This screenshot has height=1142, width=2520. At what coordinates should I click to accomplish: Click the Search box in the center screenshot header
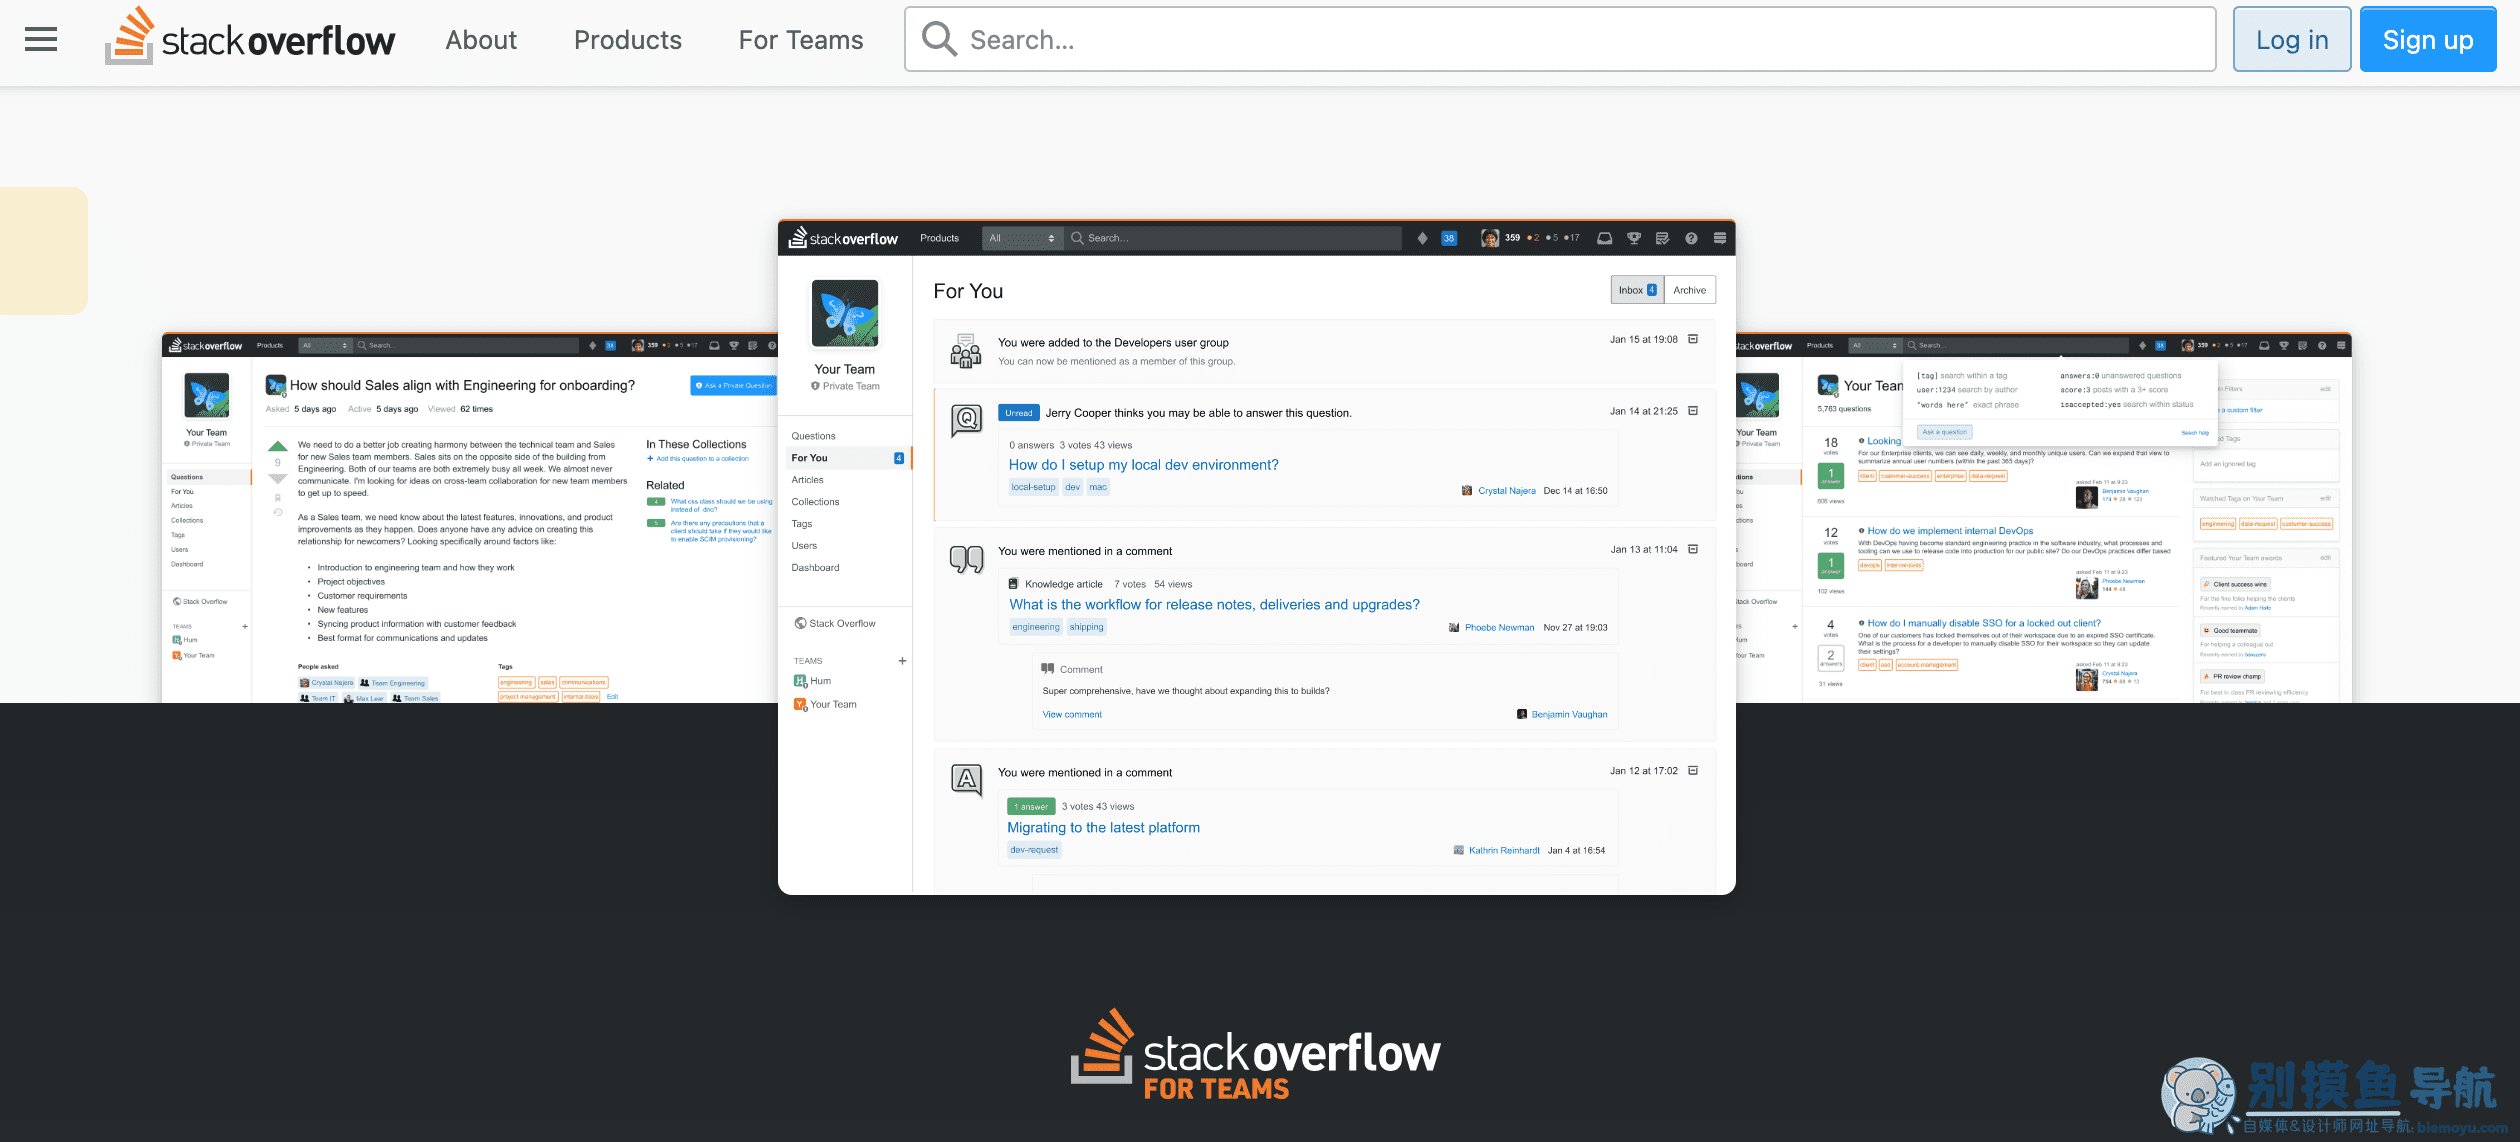coord(1233,238)
